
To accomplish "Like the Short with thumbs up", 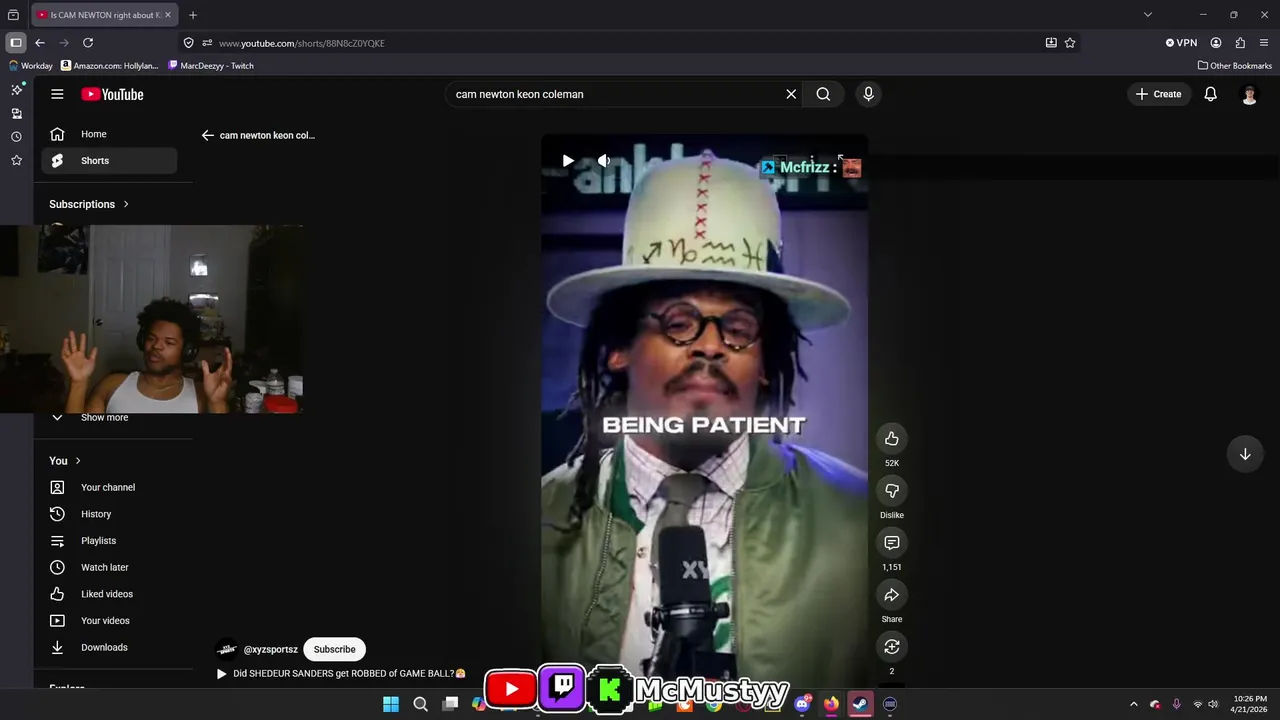I will (x=892, y=439).
